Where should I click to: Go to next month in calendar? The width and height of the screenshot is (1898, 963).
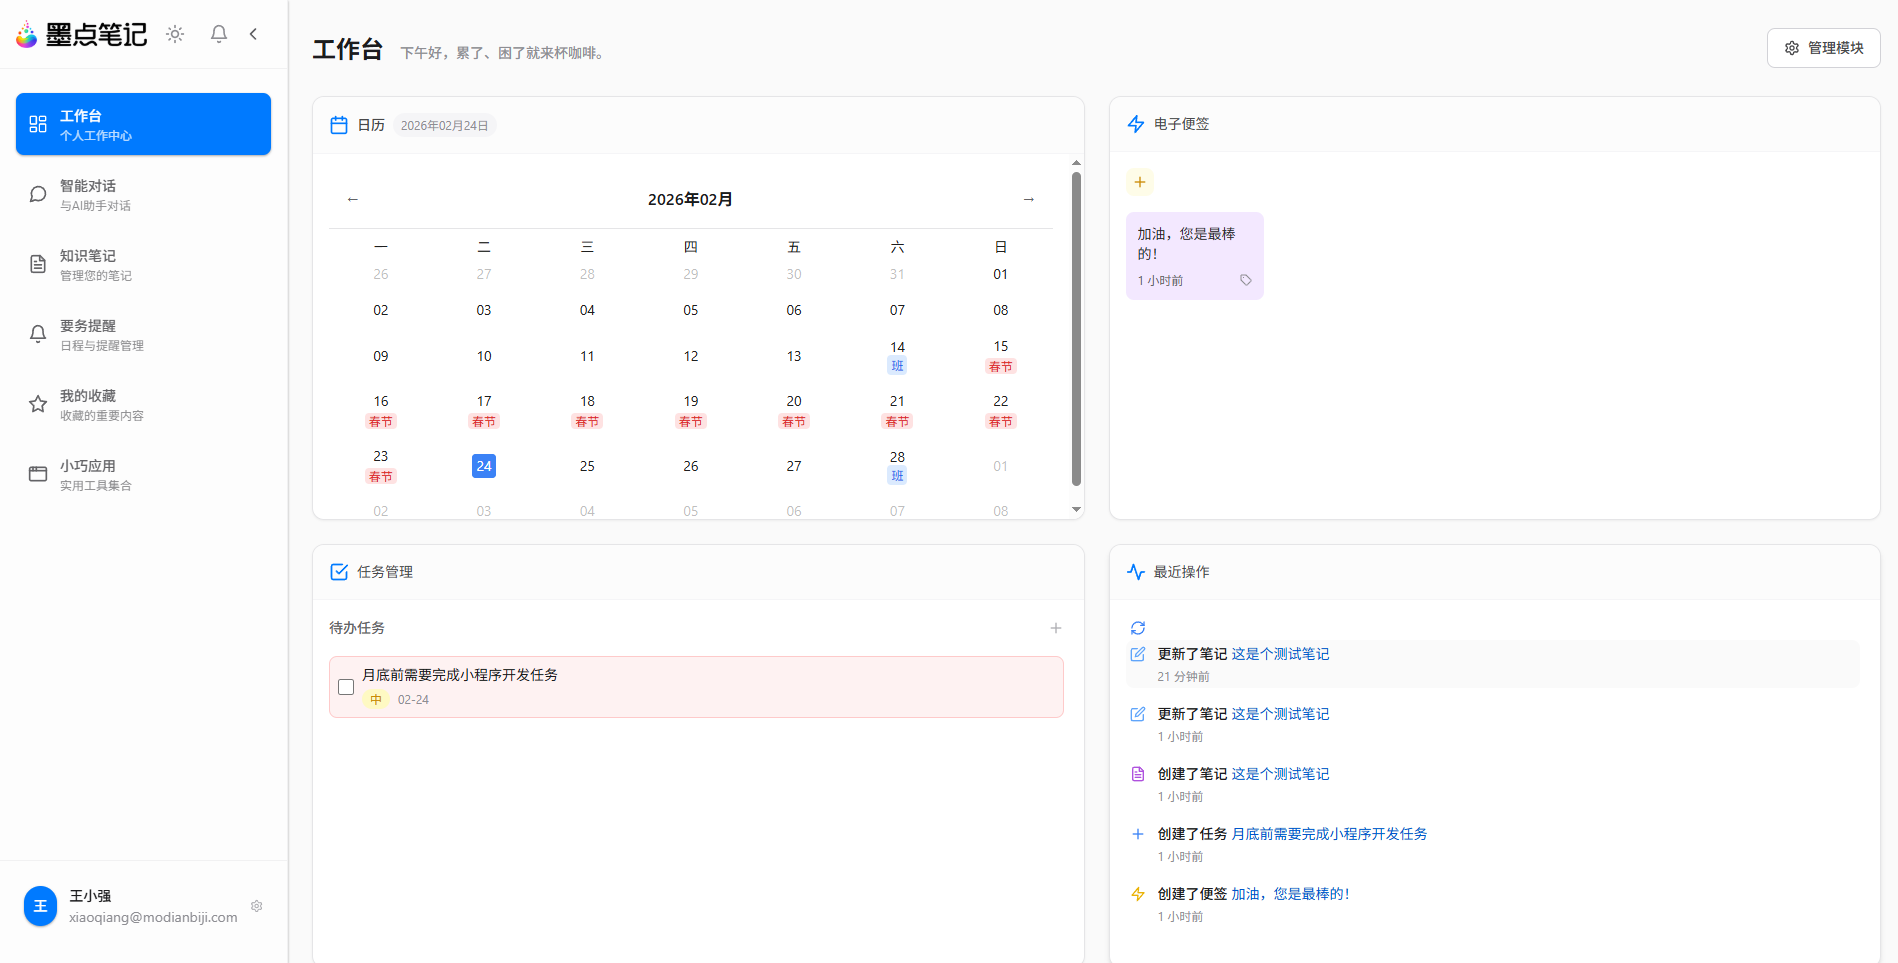[1028, 200]
